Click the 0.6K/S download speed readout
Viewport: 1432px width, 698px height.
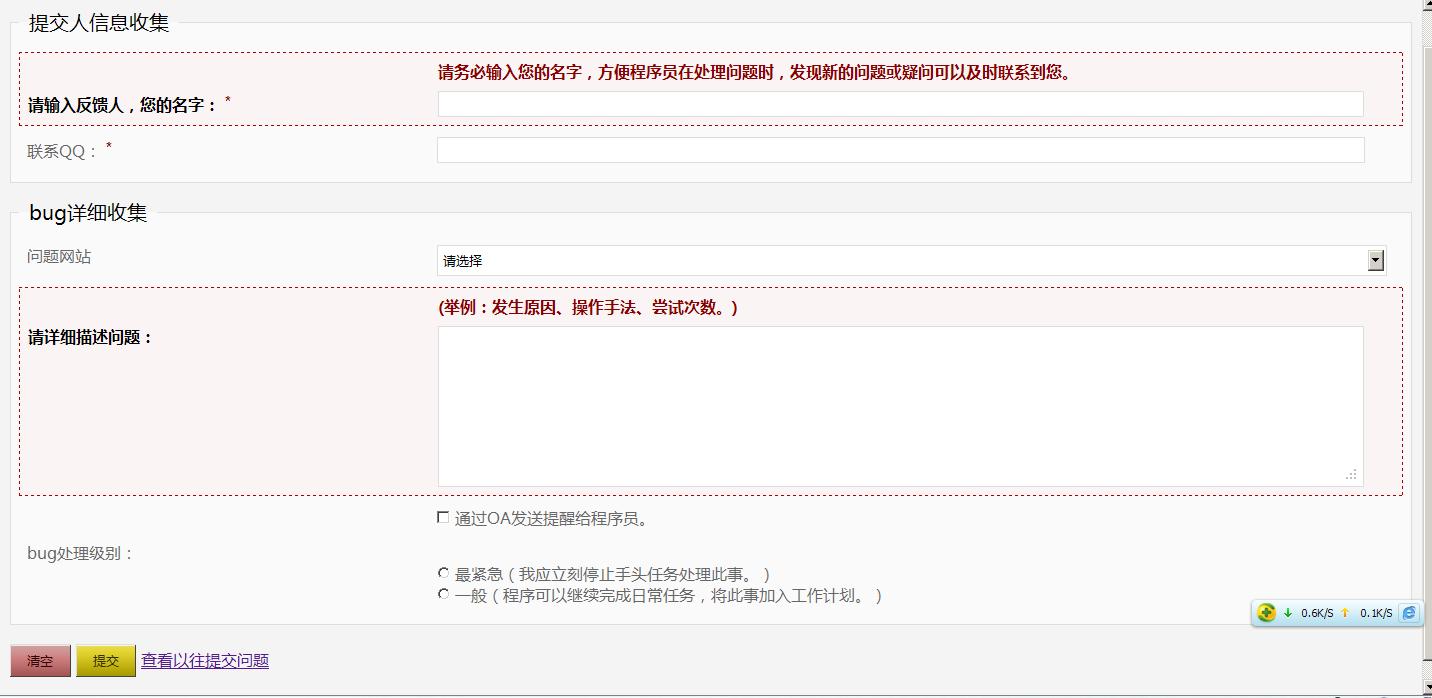1317,614
